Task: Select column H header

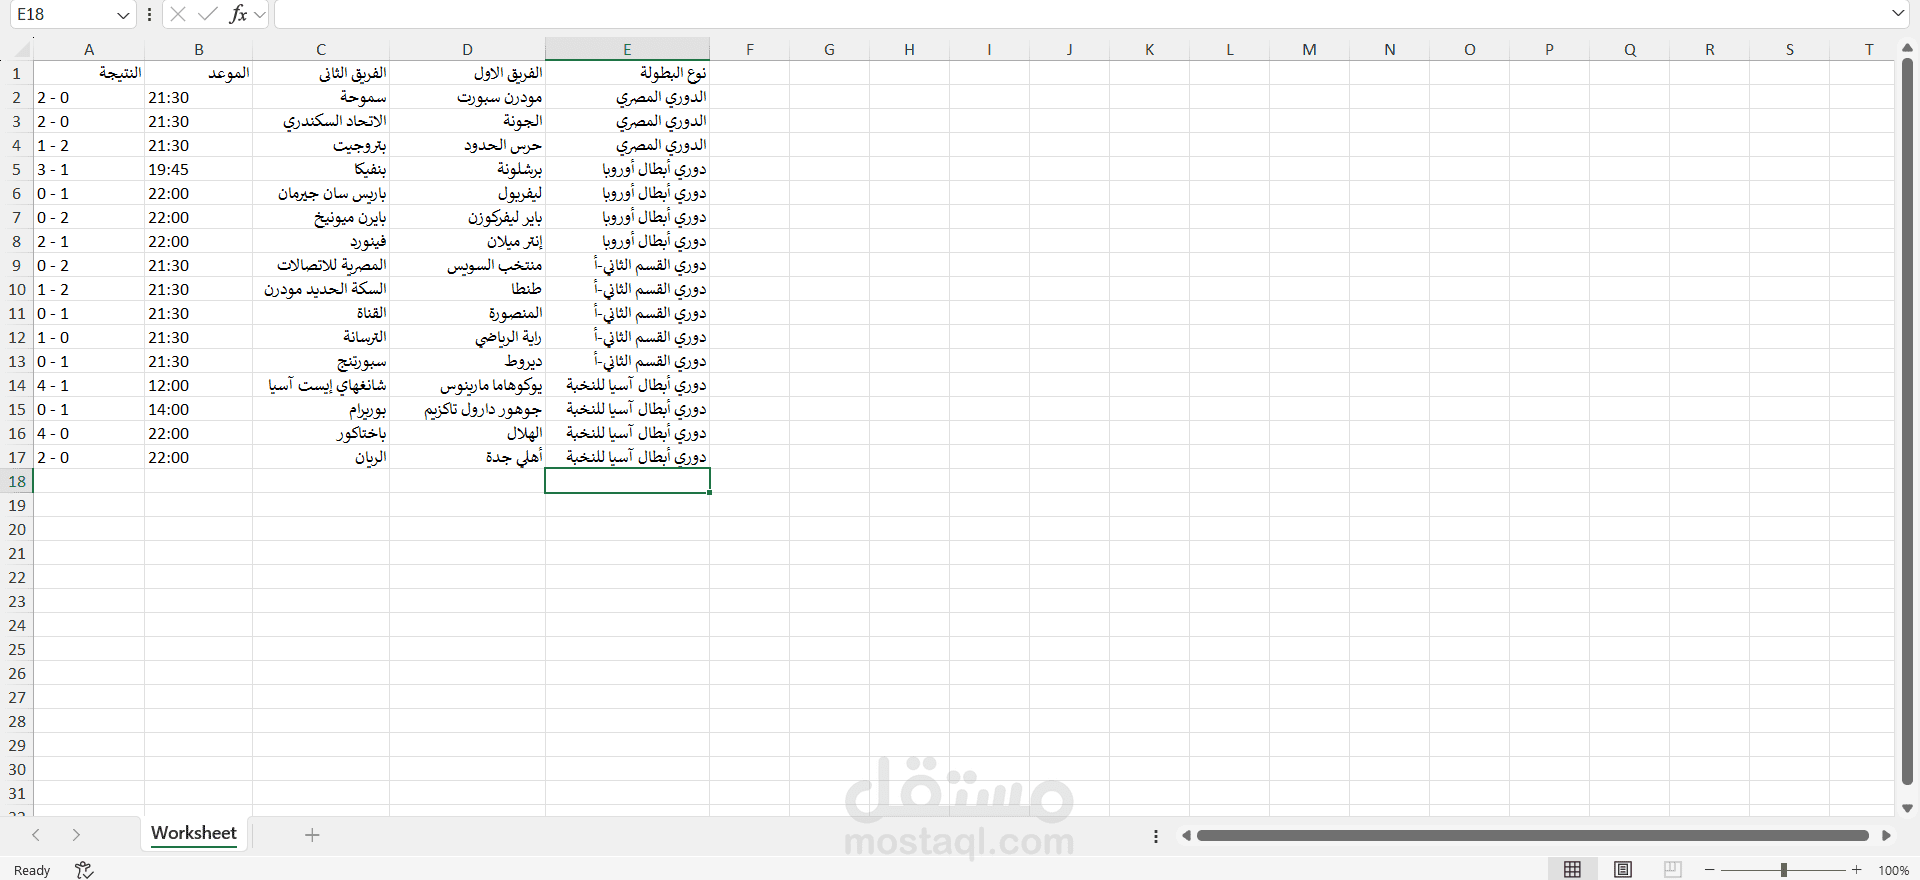Action: coord(909,49)
